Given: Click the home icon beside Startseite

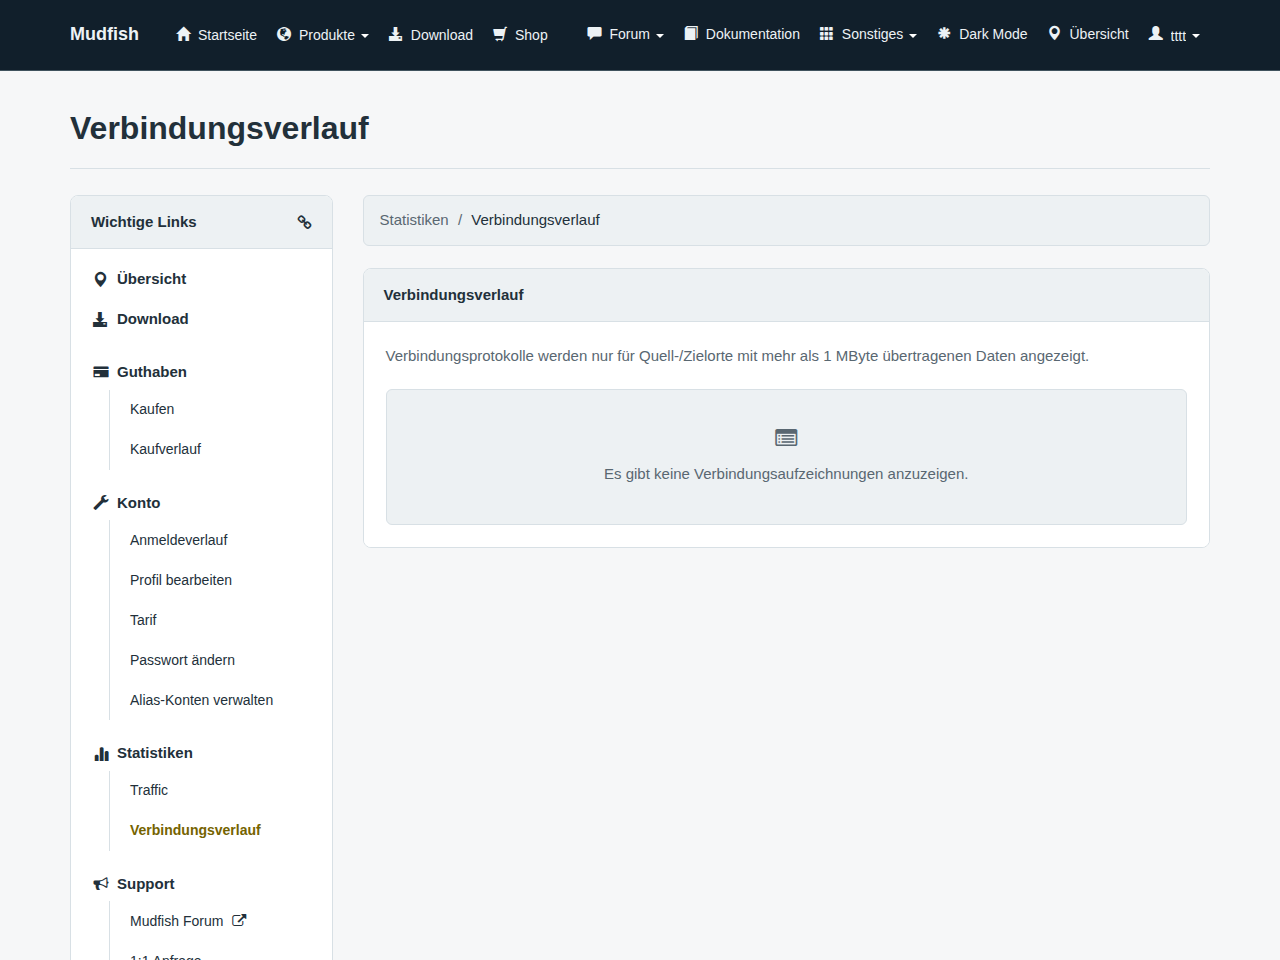Looking at the screenshot, I should pyautogui.click(x=183, y=34).
